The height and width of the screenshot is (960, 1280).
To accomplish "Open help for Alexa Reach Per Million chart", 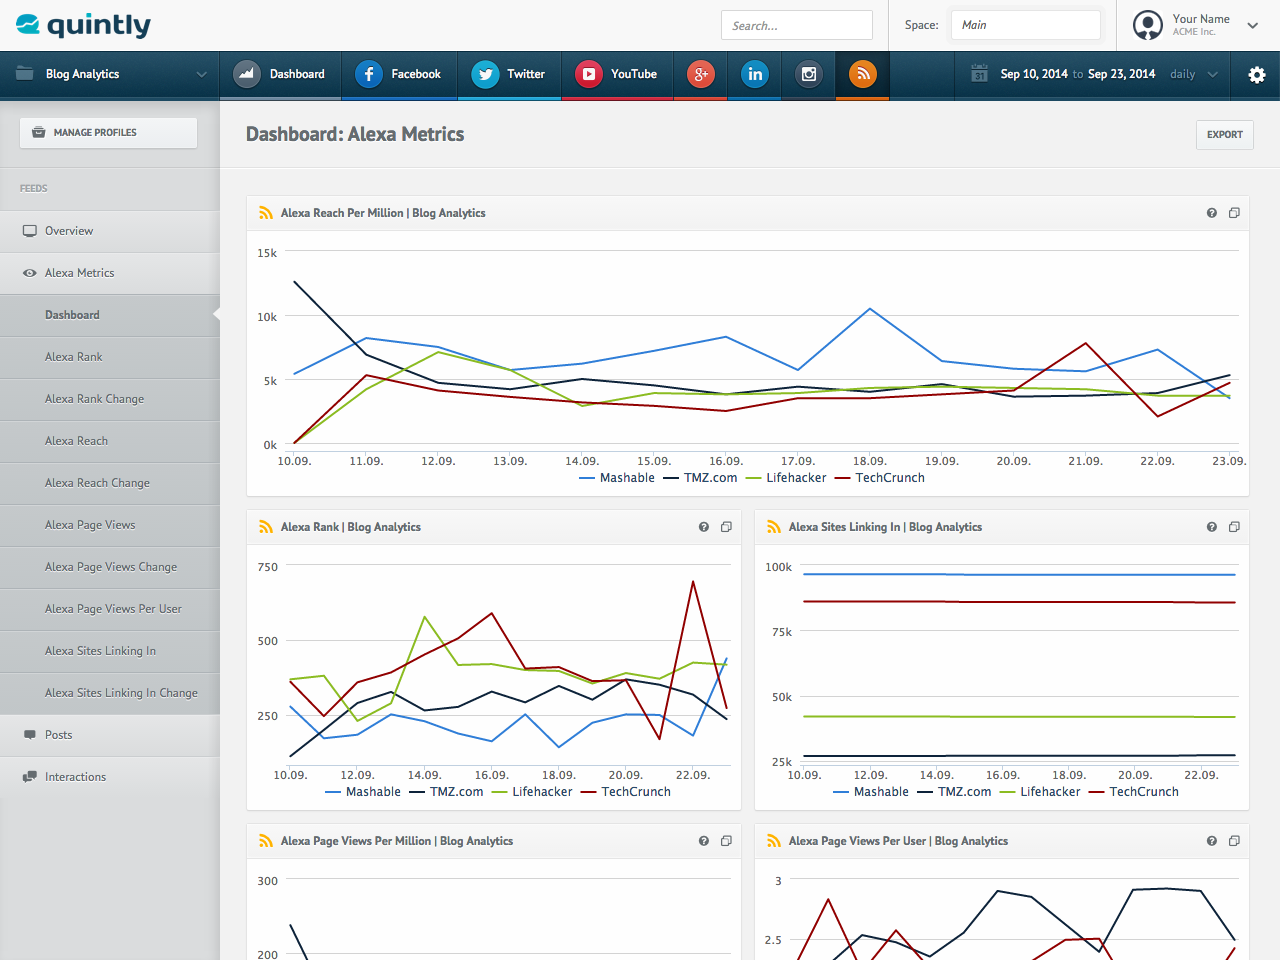I will (1212, 213).
